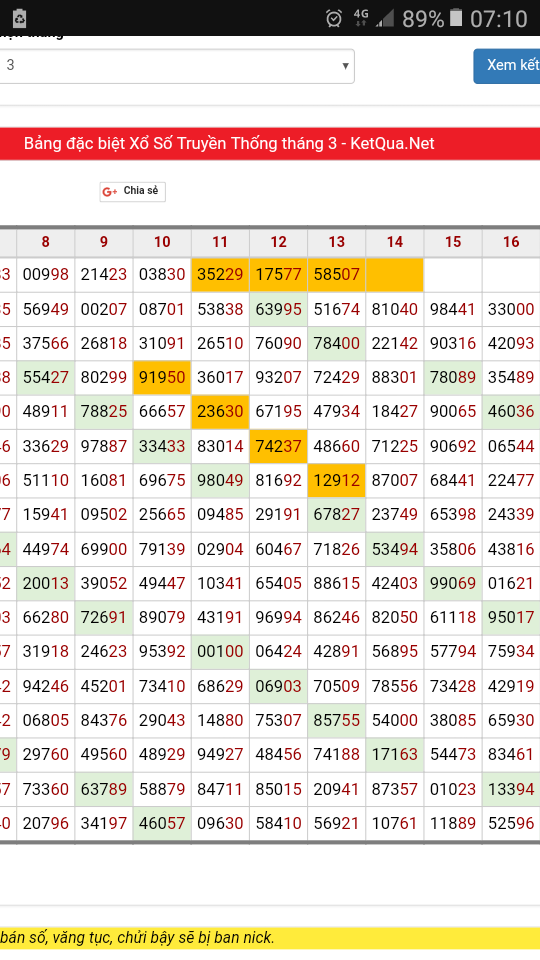The height and width of the screenshot is (960, 540).
Task: Tap the cell 09630
Action: click(x=220, y=823)
